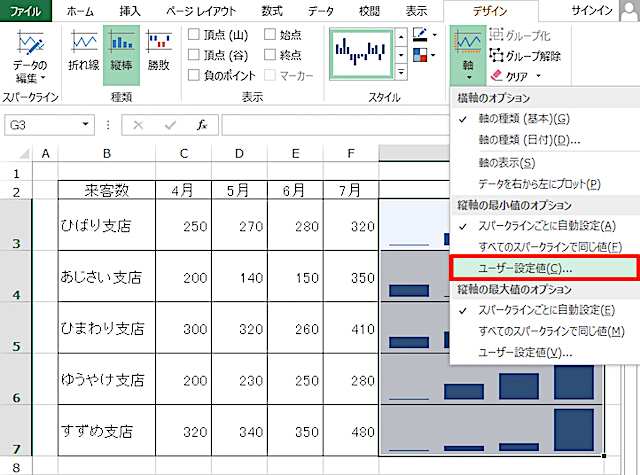Switch to the ホーム tab
This screenshot has height=475, width=640.
click(x=80, y=11)
